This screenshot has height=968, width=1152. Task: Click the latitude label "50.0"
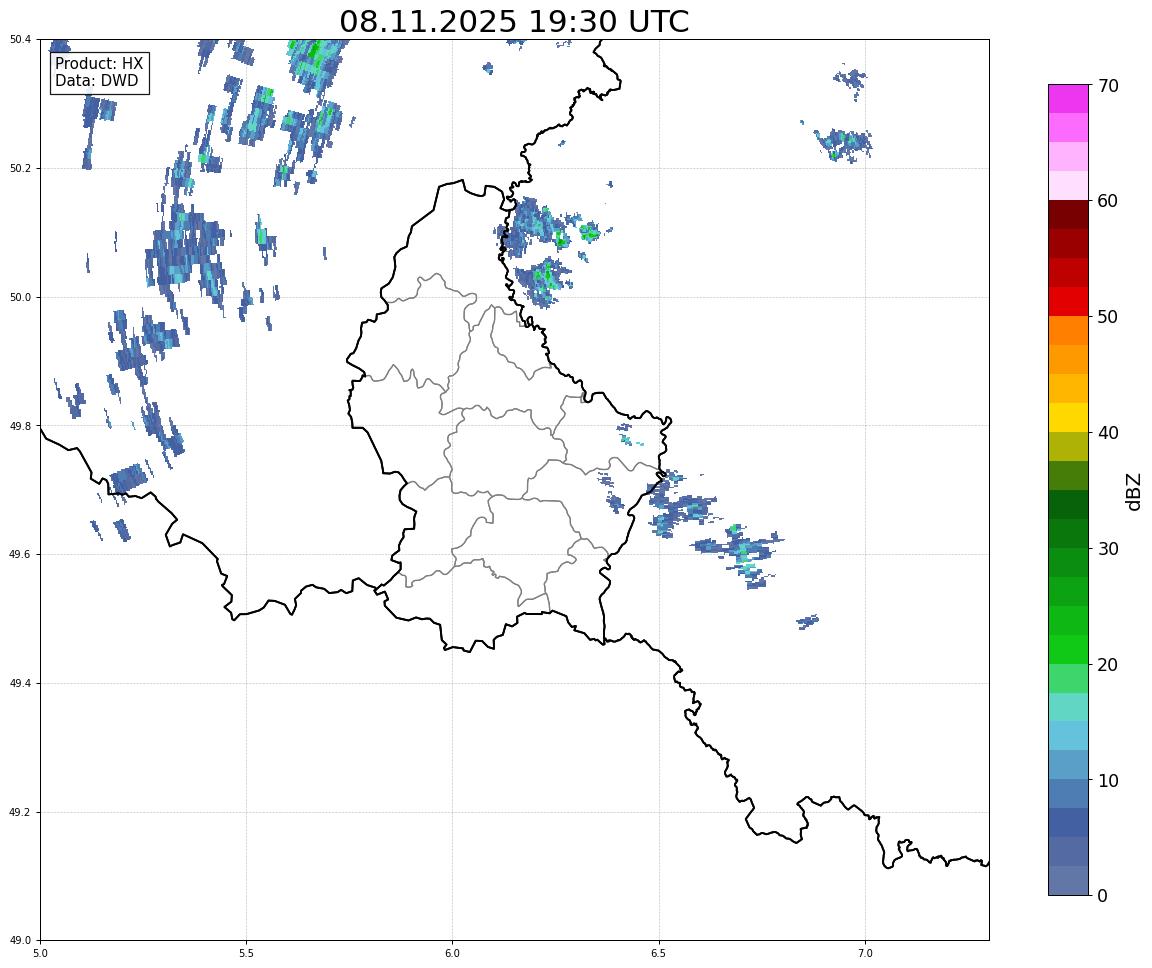pyautogui.click(x=20, y=297)
